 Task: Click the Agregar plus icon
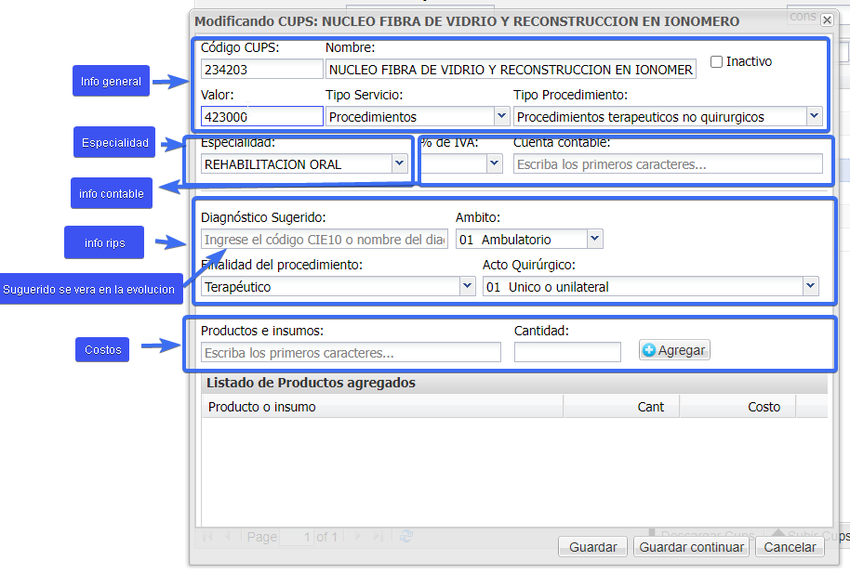click(649, 350)
